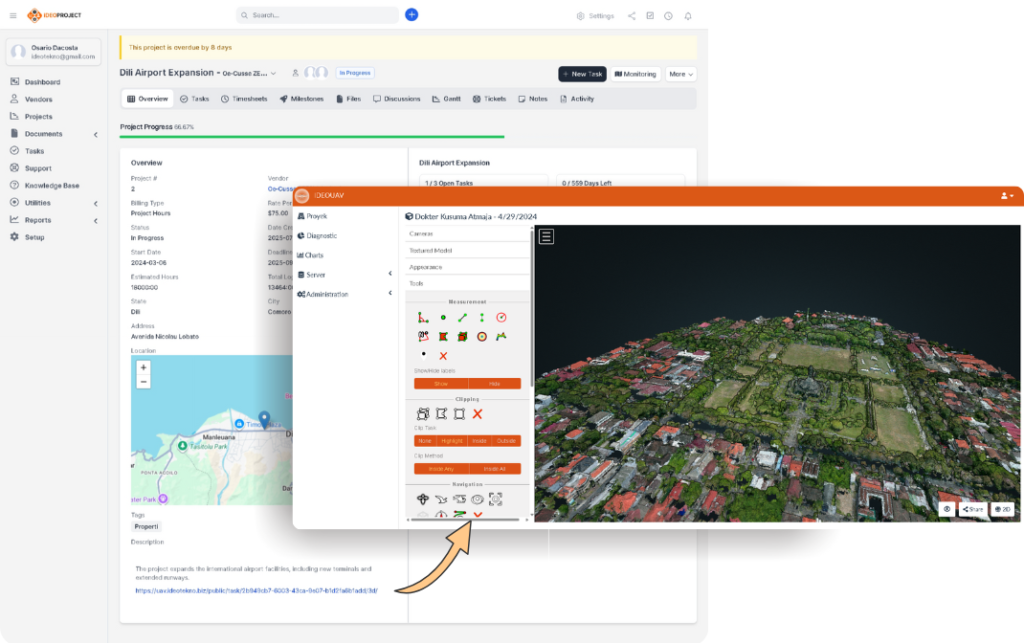Toggle the eye visibility button in viewer
The image size is (1024, 643).
[946, 509]
